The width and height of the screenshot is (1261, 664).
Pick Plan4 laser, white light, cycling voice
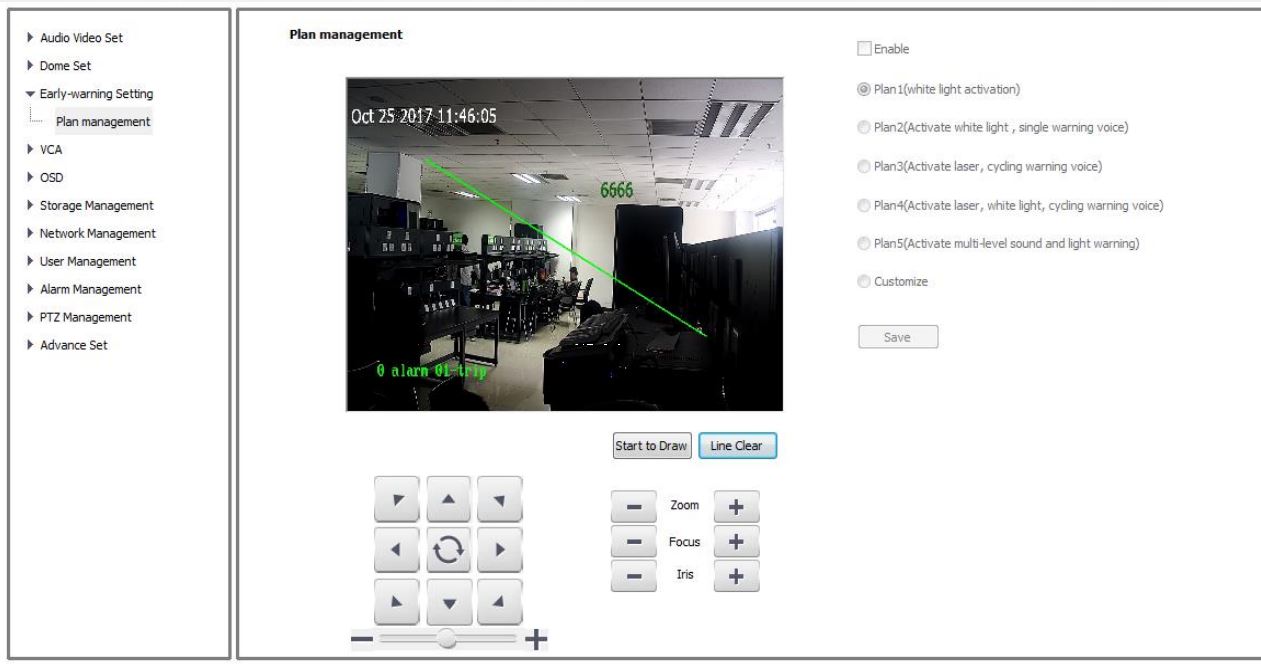[864, 205]
